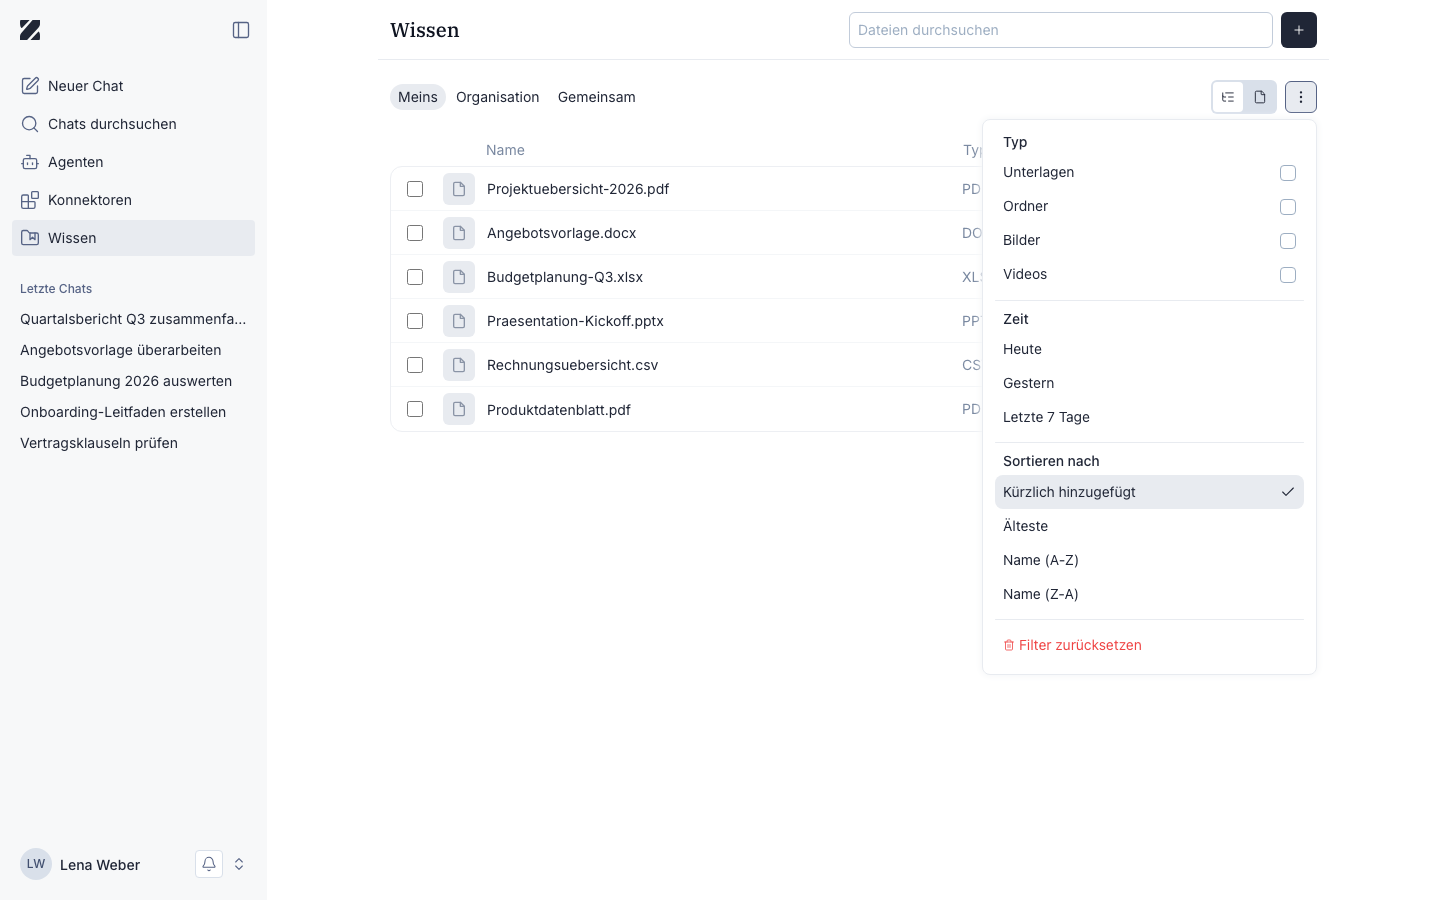1440x900 pixels.
Task: Switch to Meins tab
Action: pyautogui.click(x=418, y=97)
